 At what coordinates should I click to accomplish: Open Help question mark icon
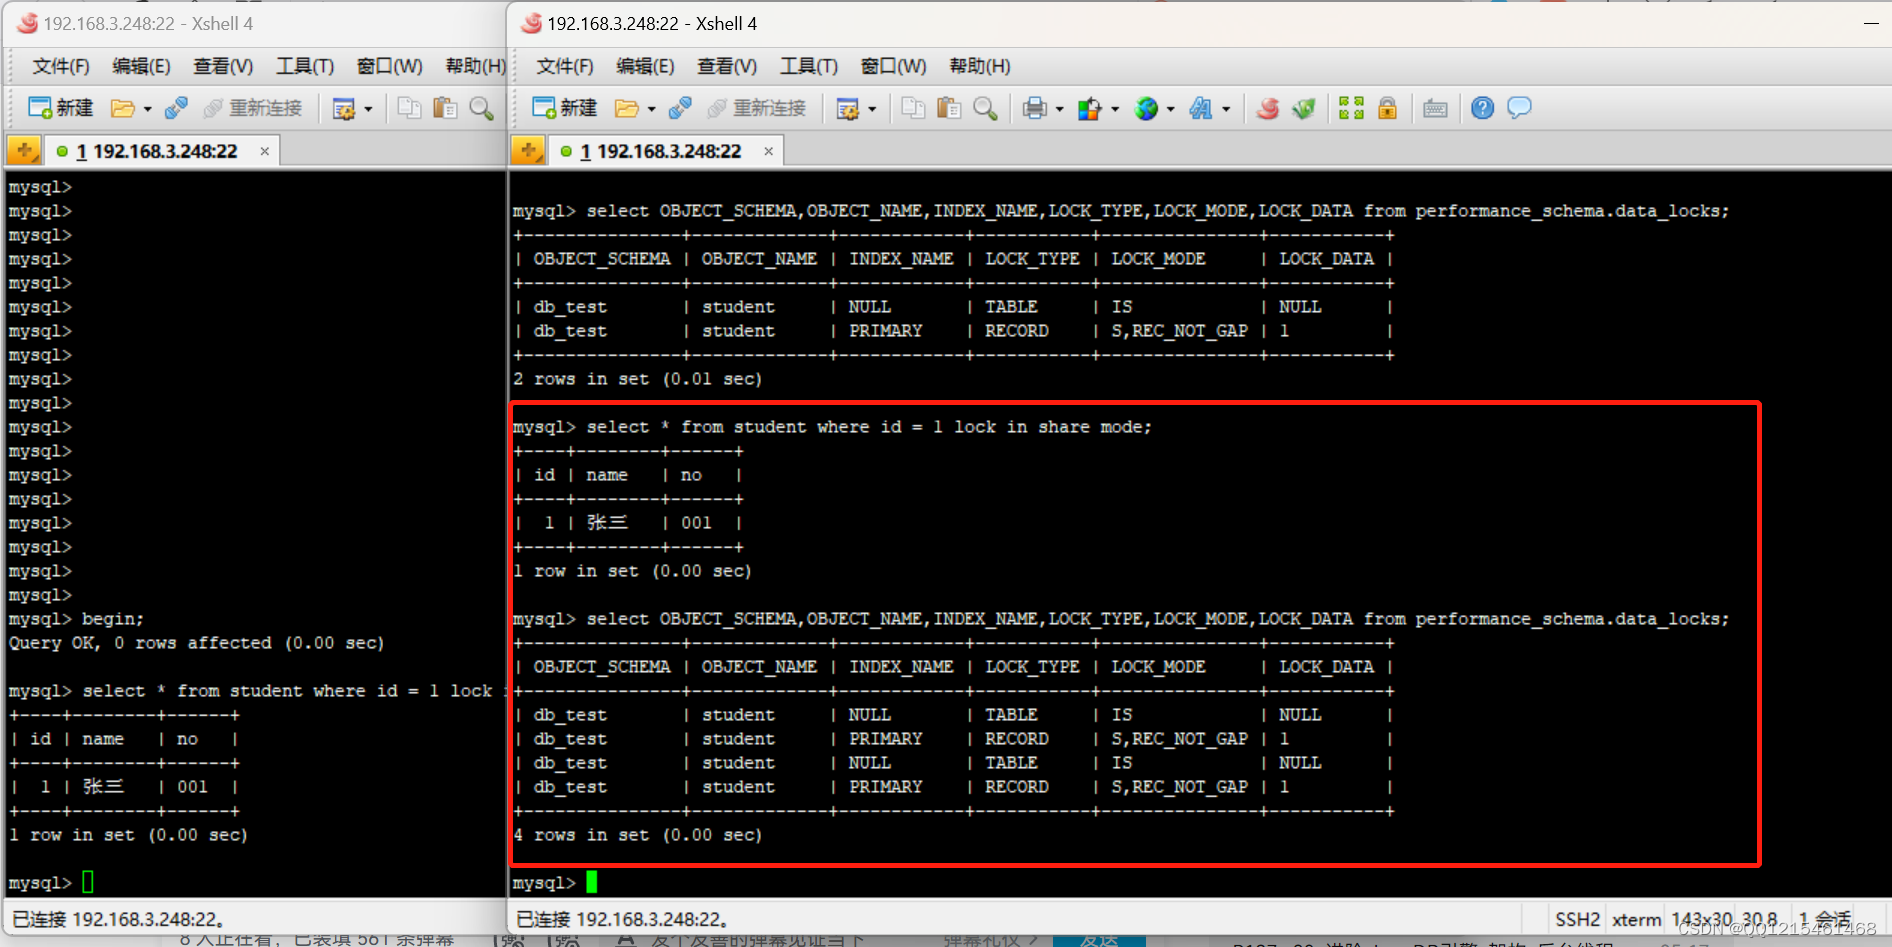[1482, 108]
